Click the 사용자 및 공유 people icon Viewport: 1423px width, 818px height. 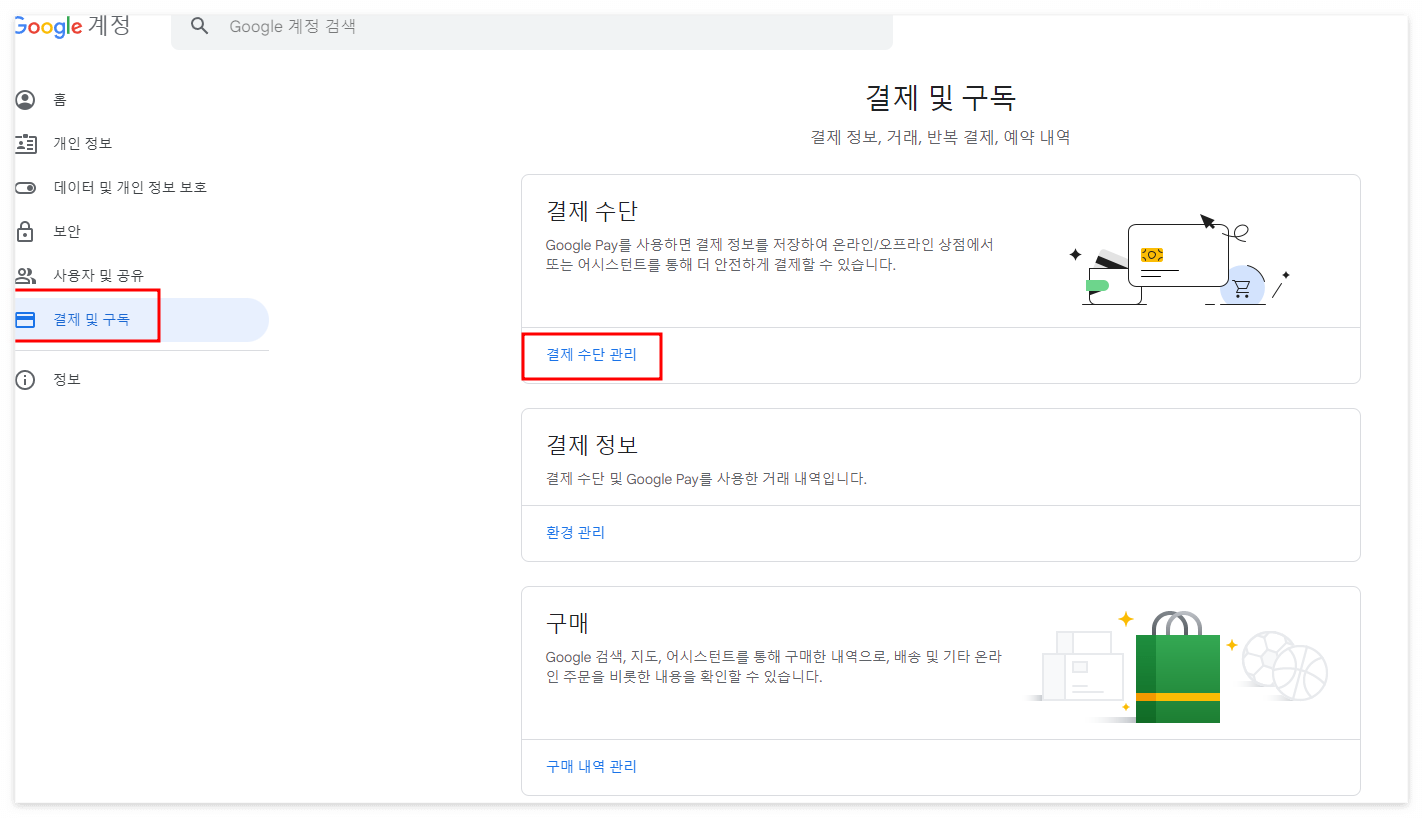tap(25, 276)
